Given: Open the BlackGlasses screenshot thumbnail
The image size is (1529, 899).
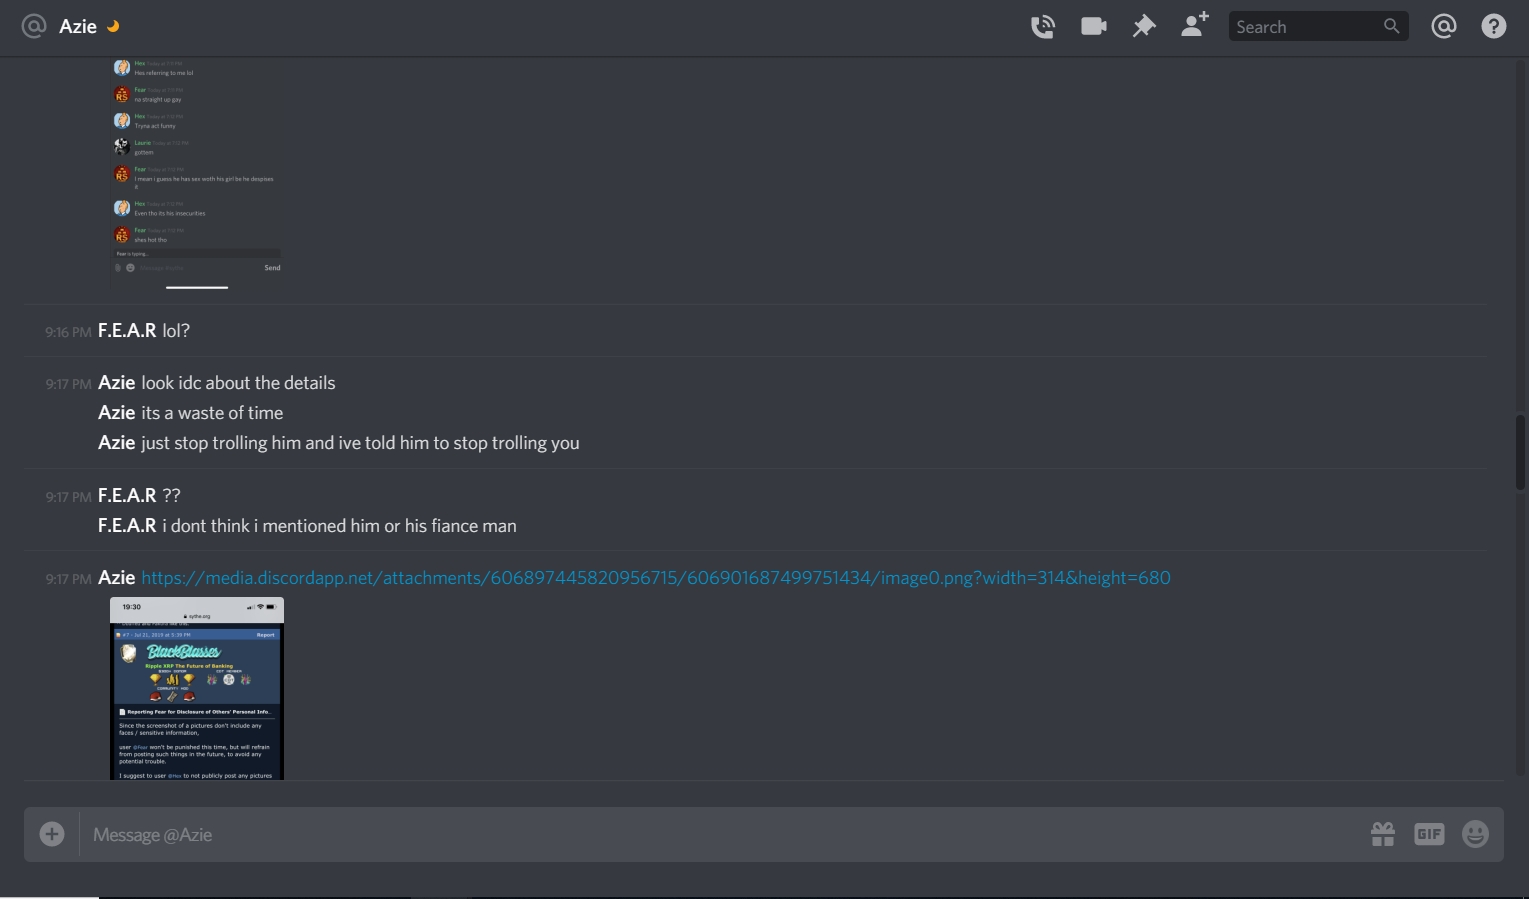Looking at the screenshot, I should [197, 688].
